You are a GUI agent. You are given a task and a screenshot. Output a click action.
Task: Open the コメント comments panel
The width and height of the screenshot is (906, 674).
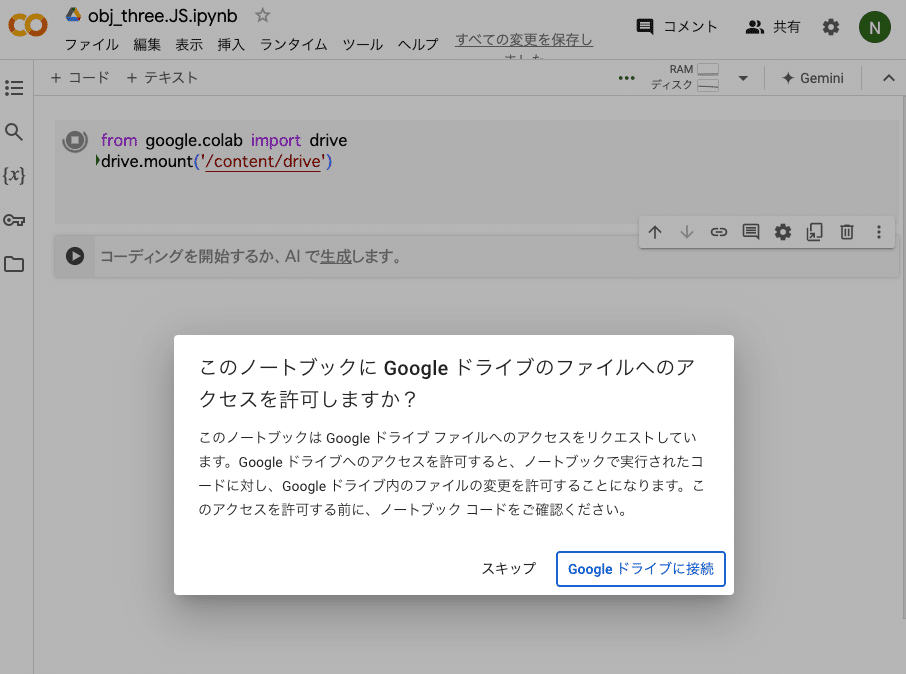click(x=677, y=27)
